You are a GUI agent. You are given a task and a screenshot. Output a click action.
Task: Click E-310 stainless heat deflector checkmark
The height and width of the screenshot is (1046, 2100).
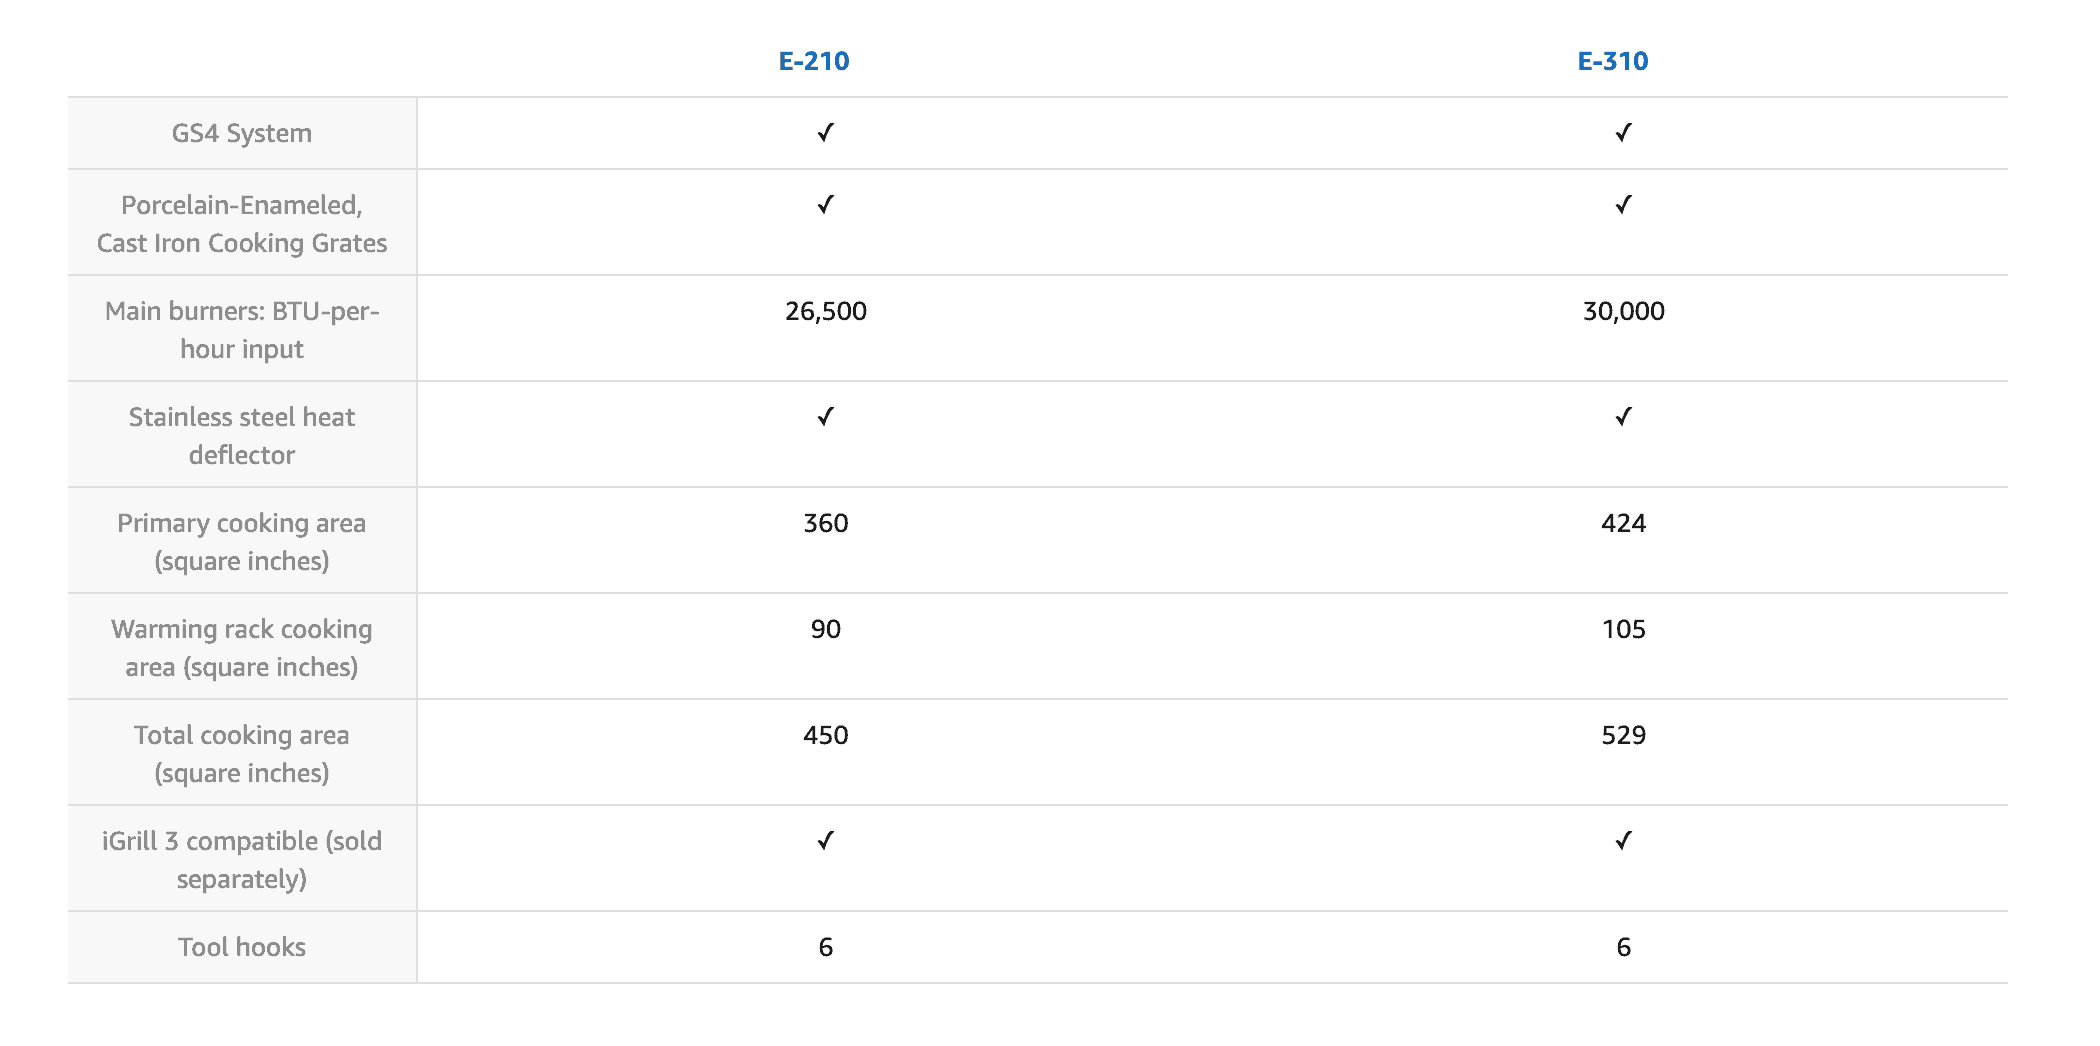tap(1623, 417)
